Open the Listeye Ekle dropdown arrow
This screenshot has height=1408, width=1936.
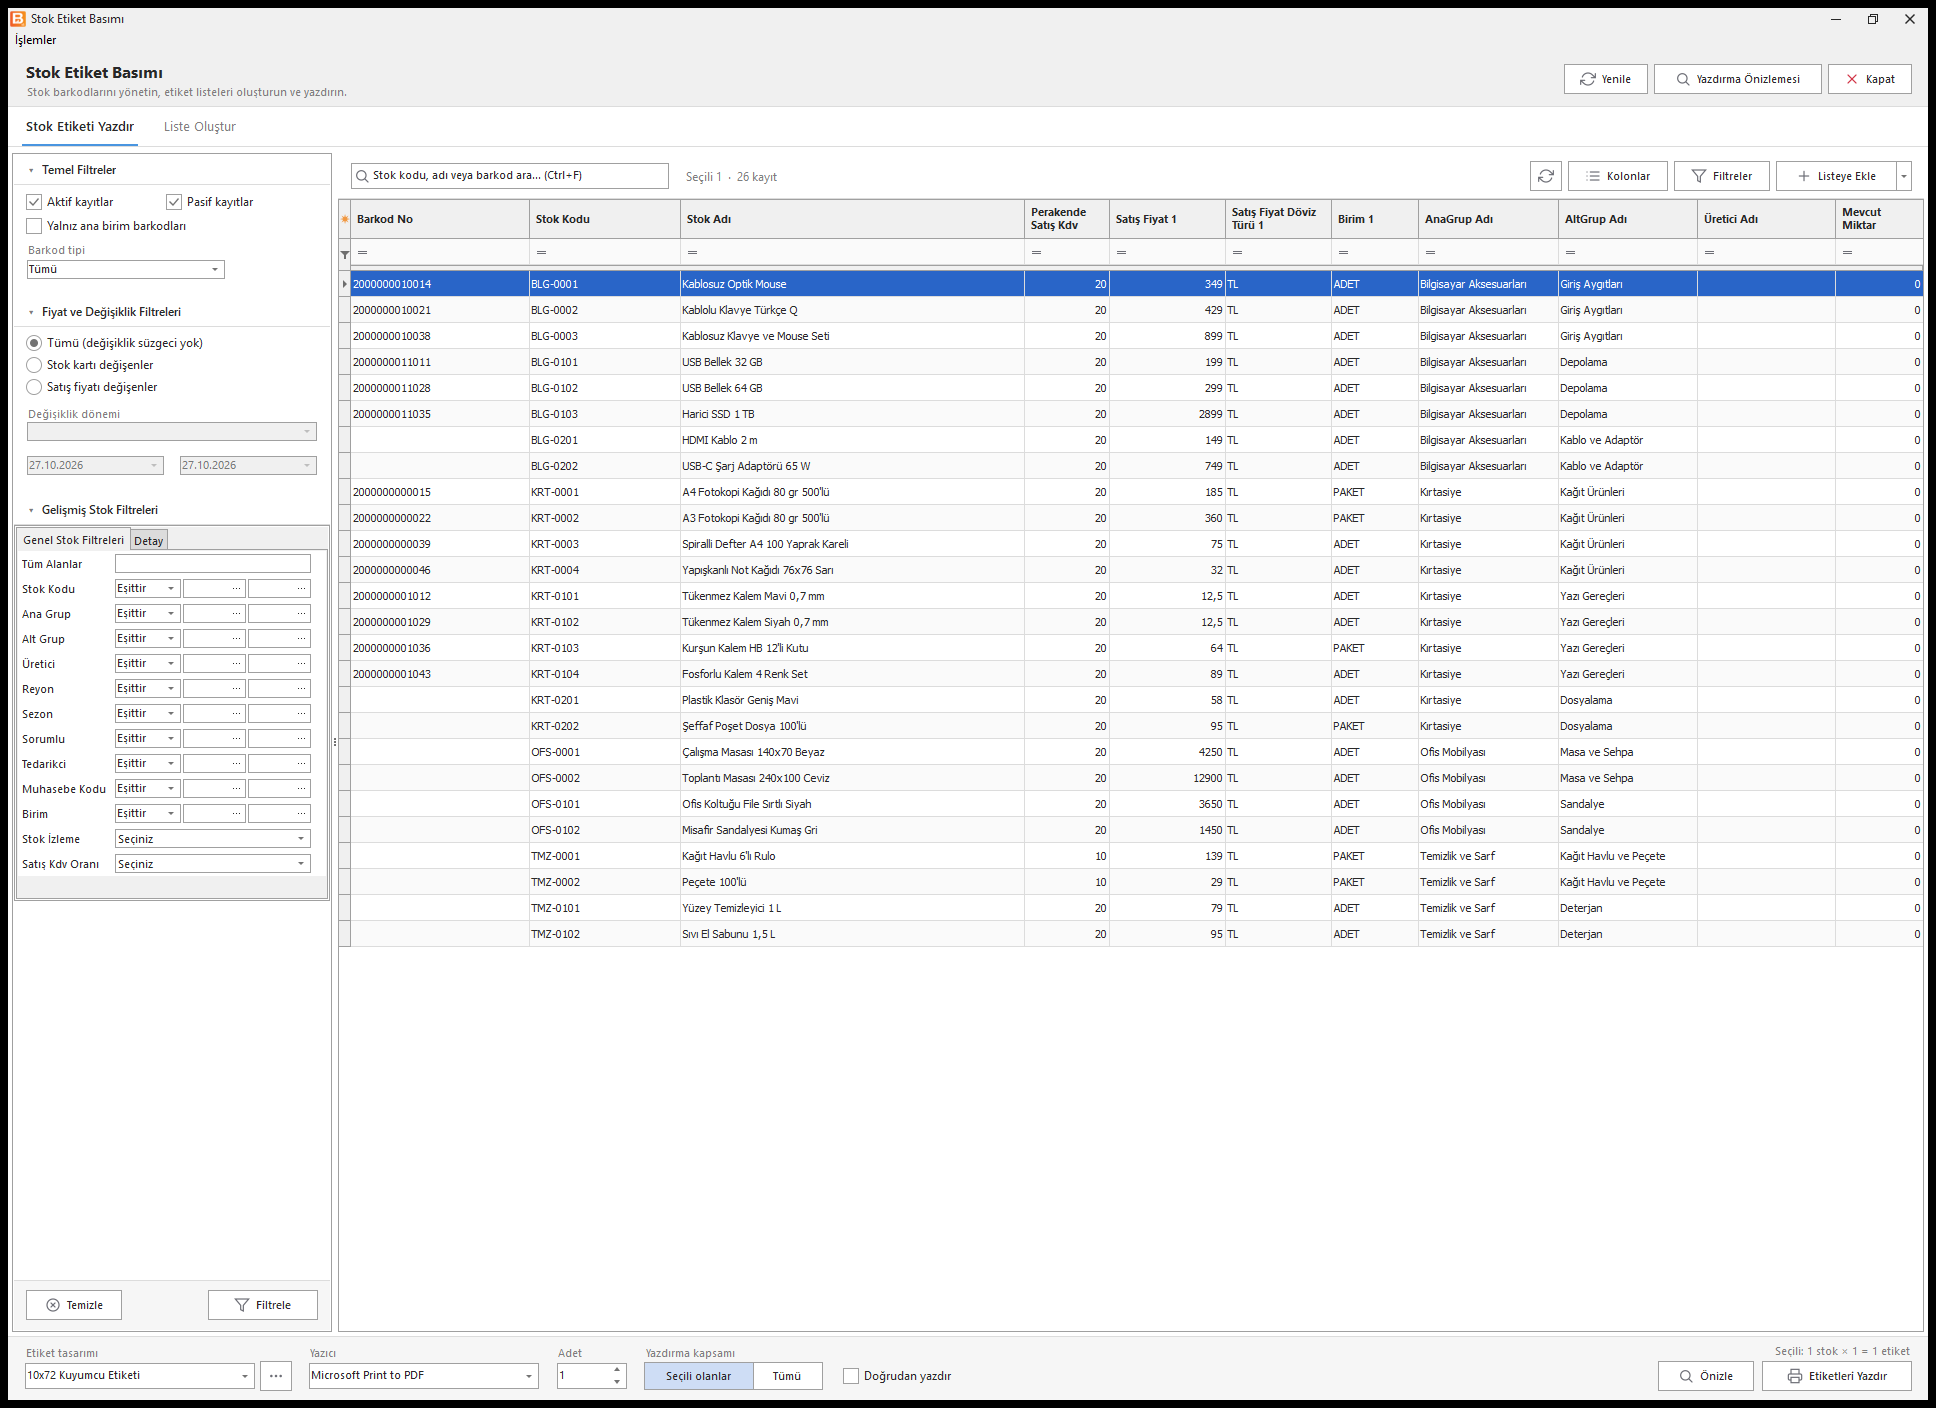pyautogui.click(x=1904, y=176)
